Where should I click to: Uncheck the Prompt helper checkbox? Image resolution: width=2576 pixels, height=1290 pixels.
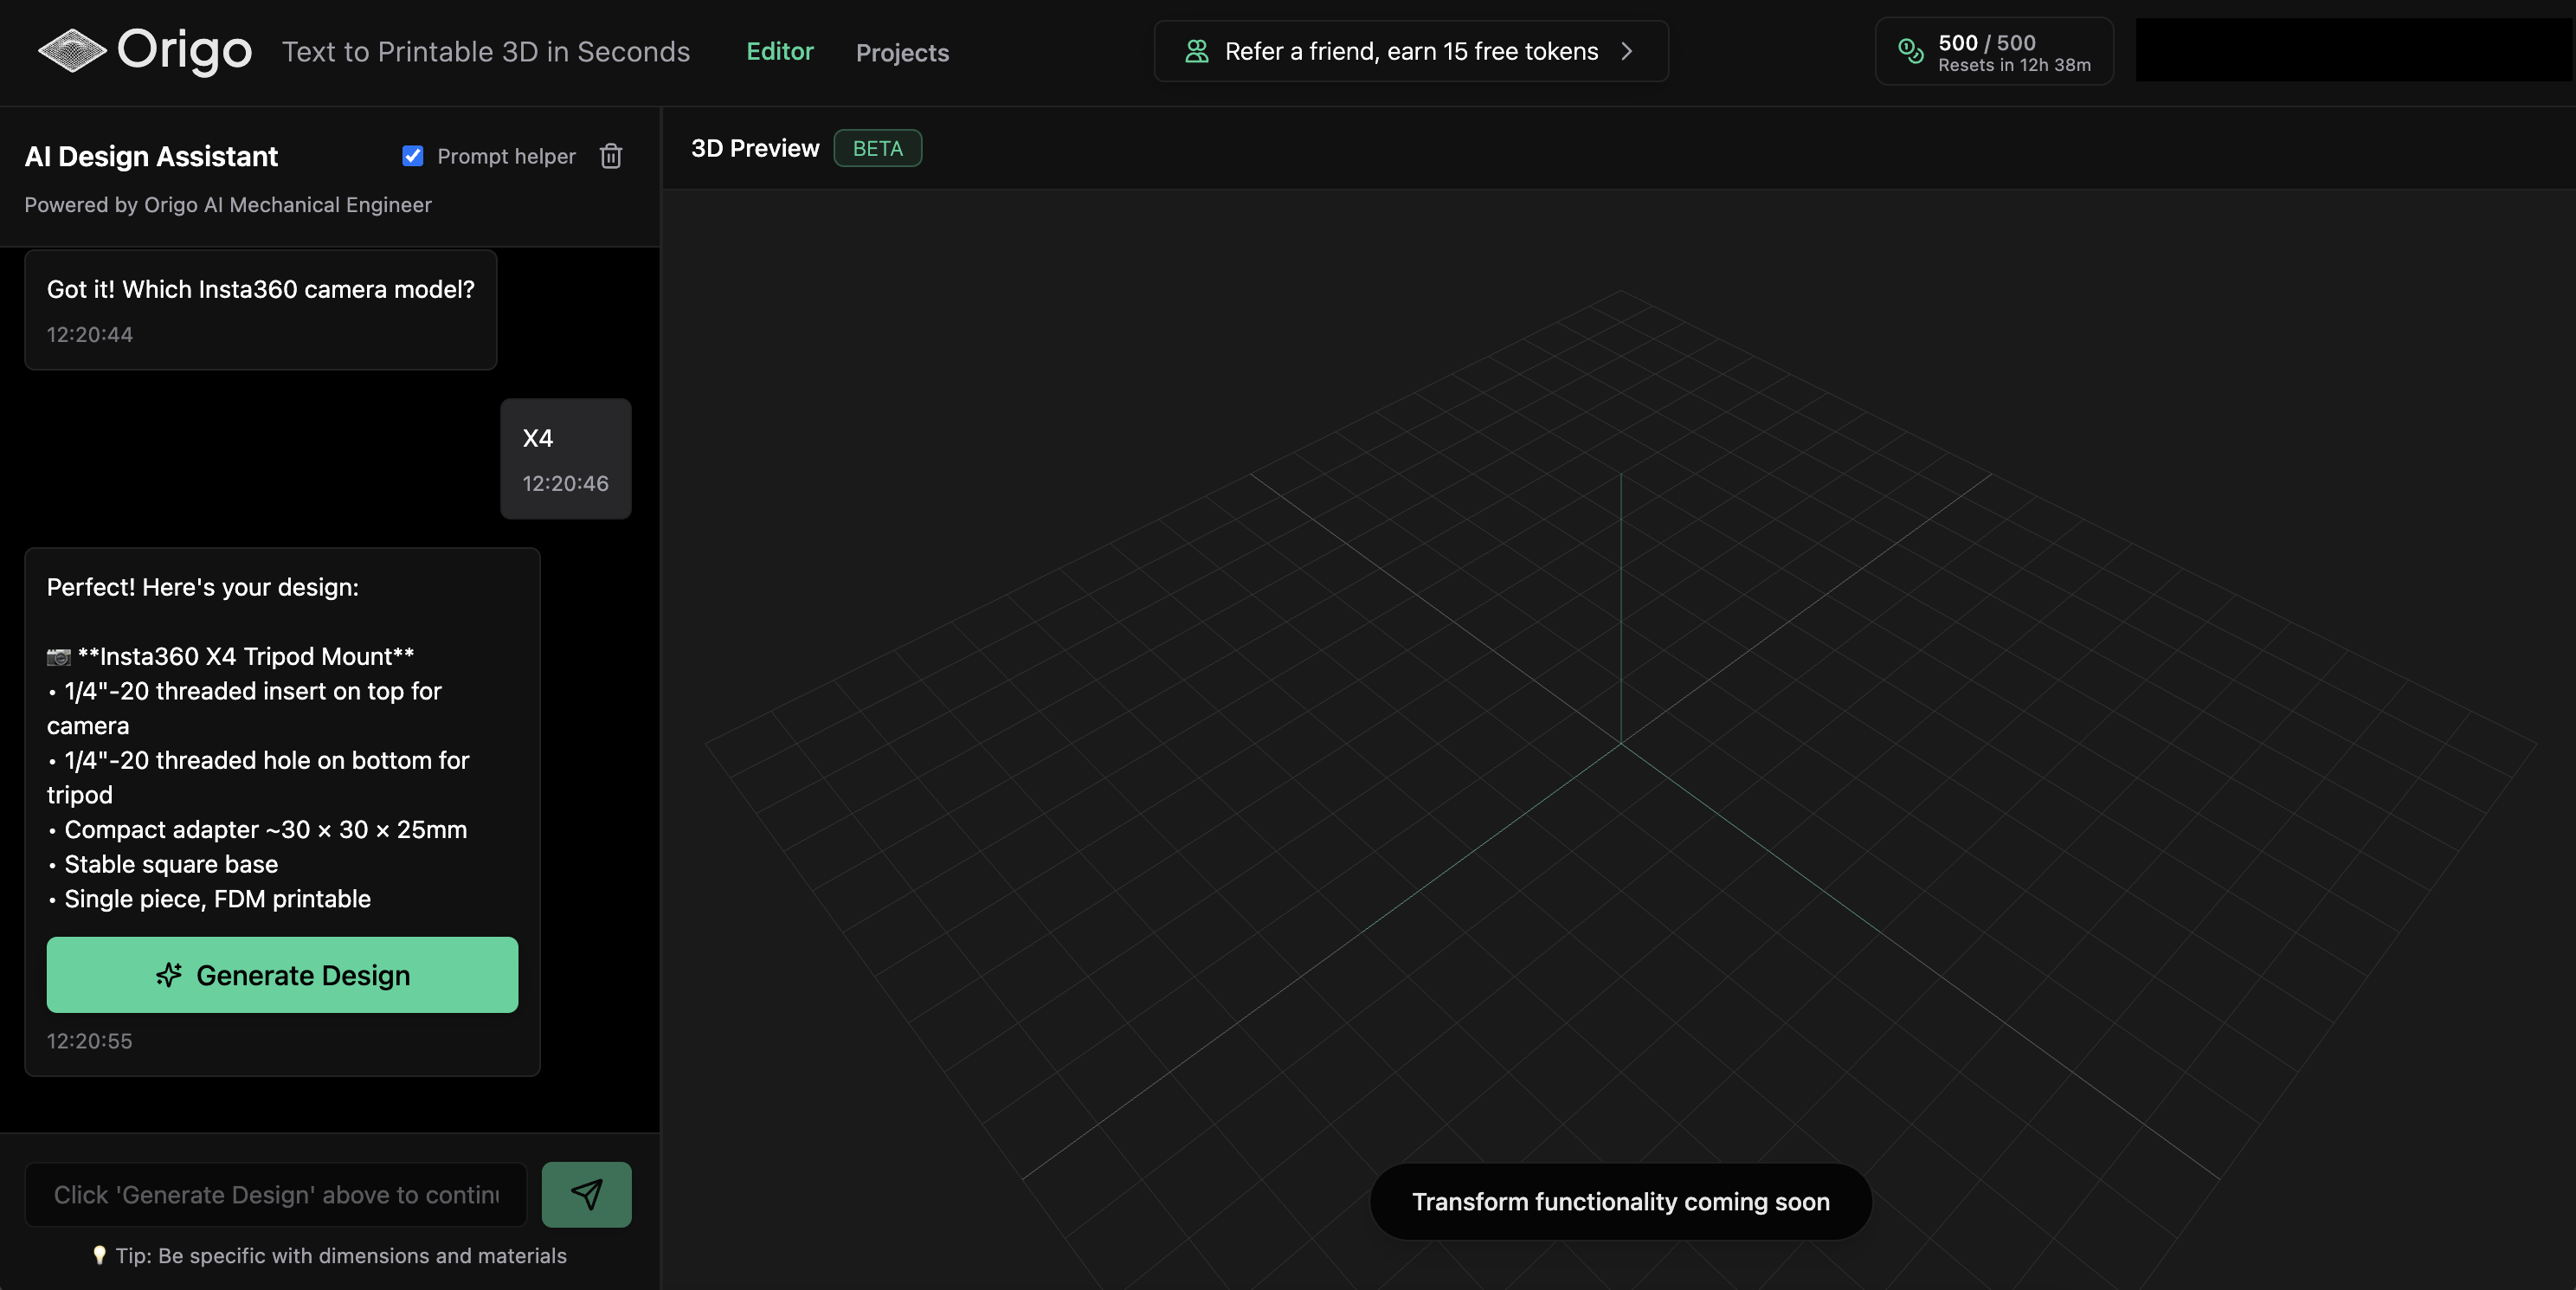tap(413, 156)
